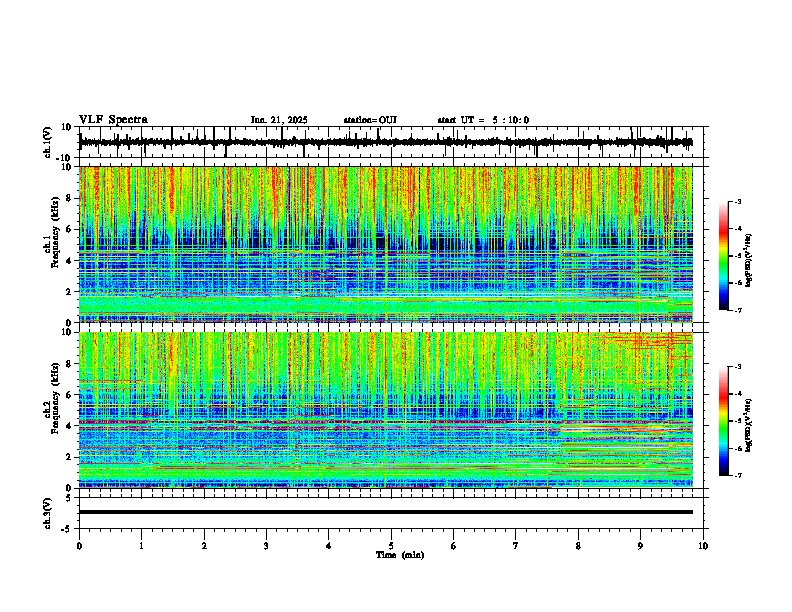
Task: Click tick label "0" on the Time axis
Action: (79, 546)
